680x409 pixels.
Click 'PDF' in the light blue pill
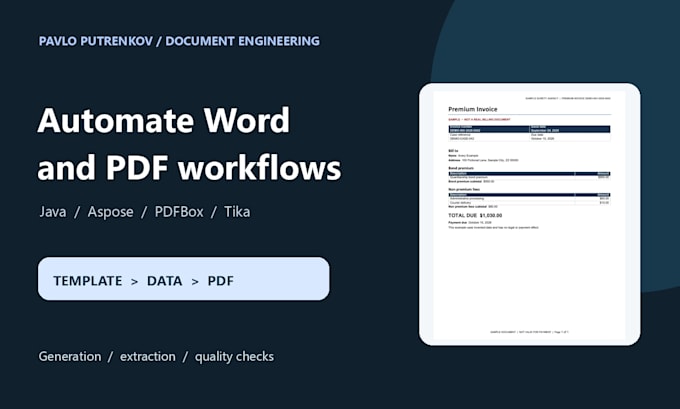[220, 281]
